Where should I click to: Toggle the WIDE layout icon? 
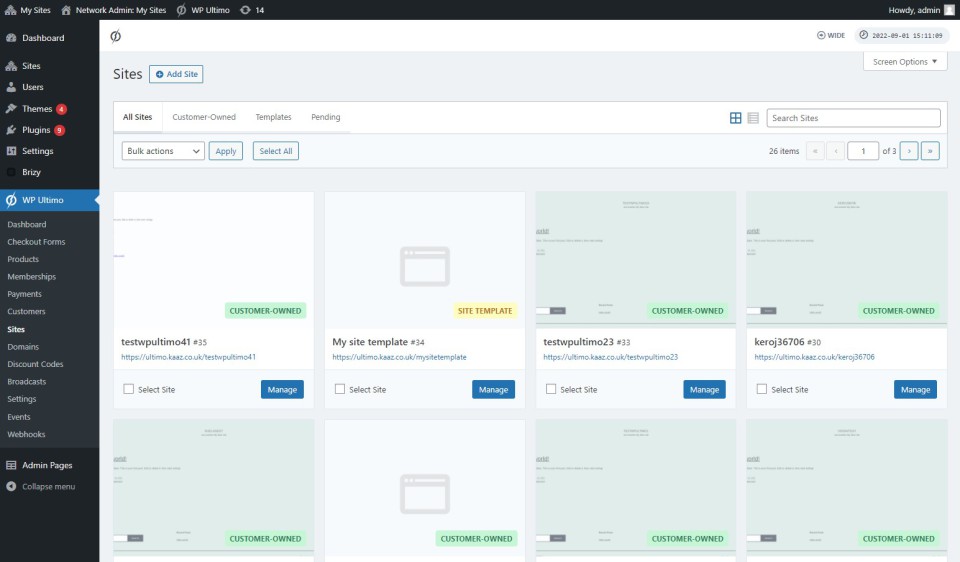tap(831, 35)
